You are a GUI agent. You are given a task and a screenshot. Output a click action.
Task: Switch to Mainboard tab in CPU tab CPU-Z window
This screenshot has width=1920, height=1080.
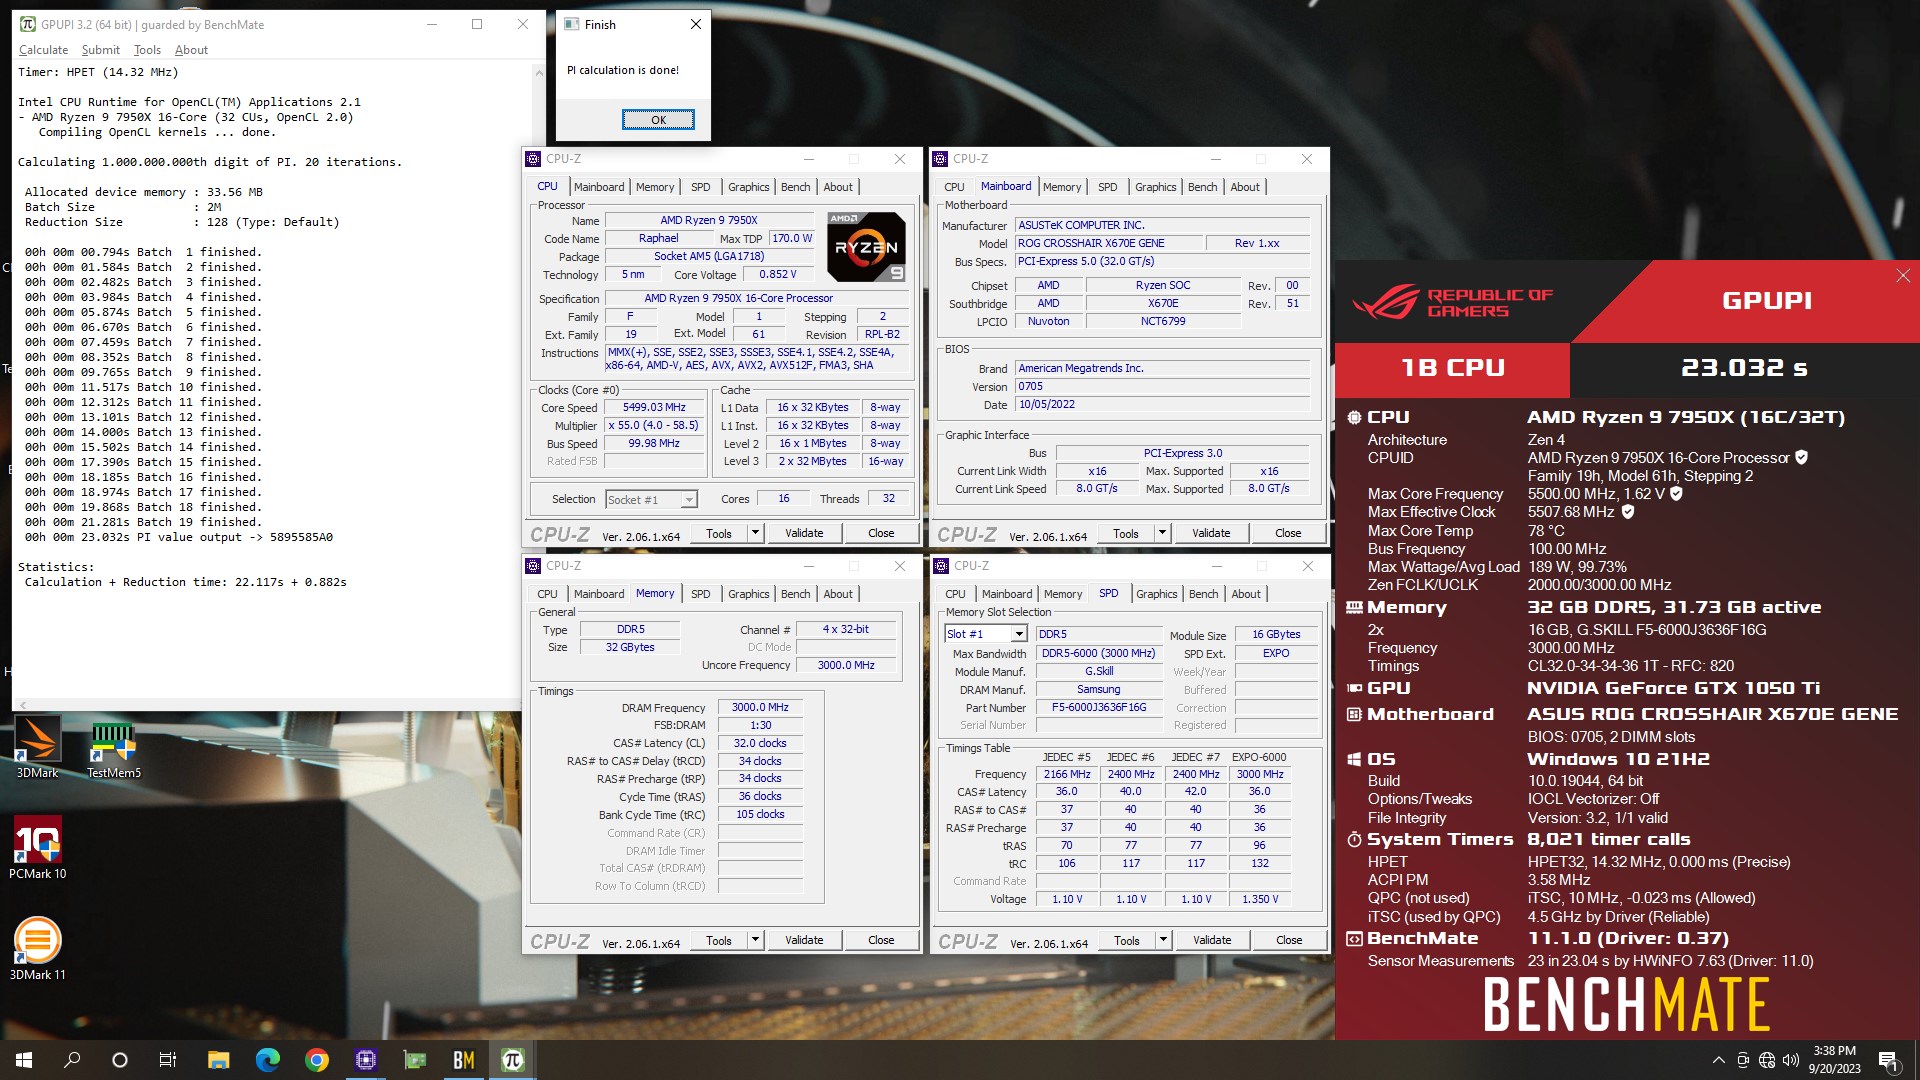tap(598, 187)
